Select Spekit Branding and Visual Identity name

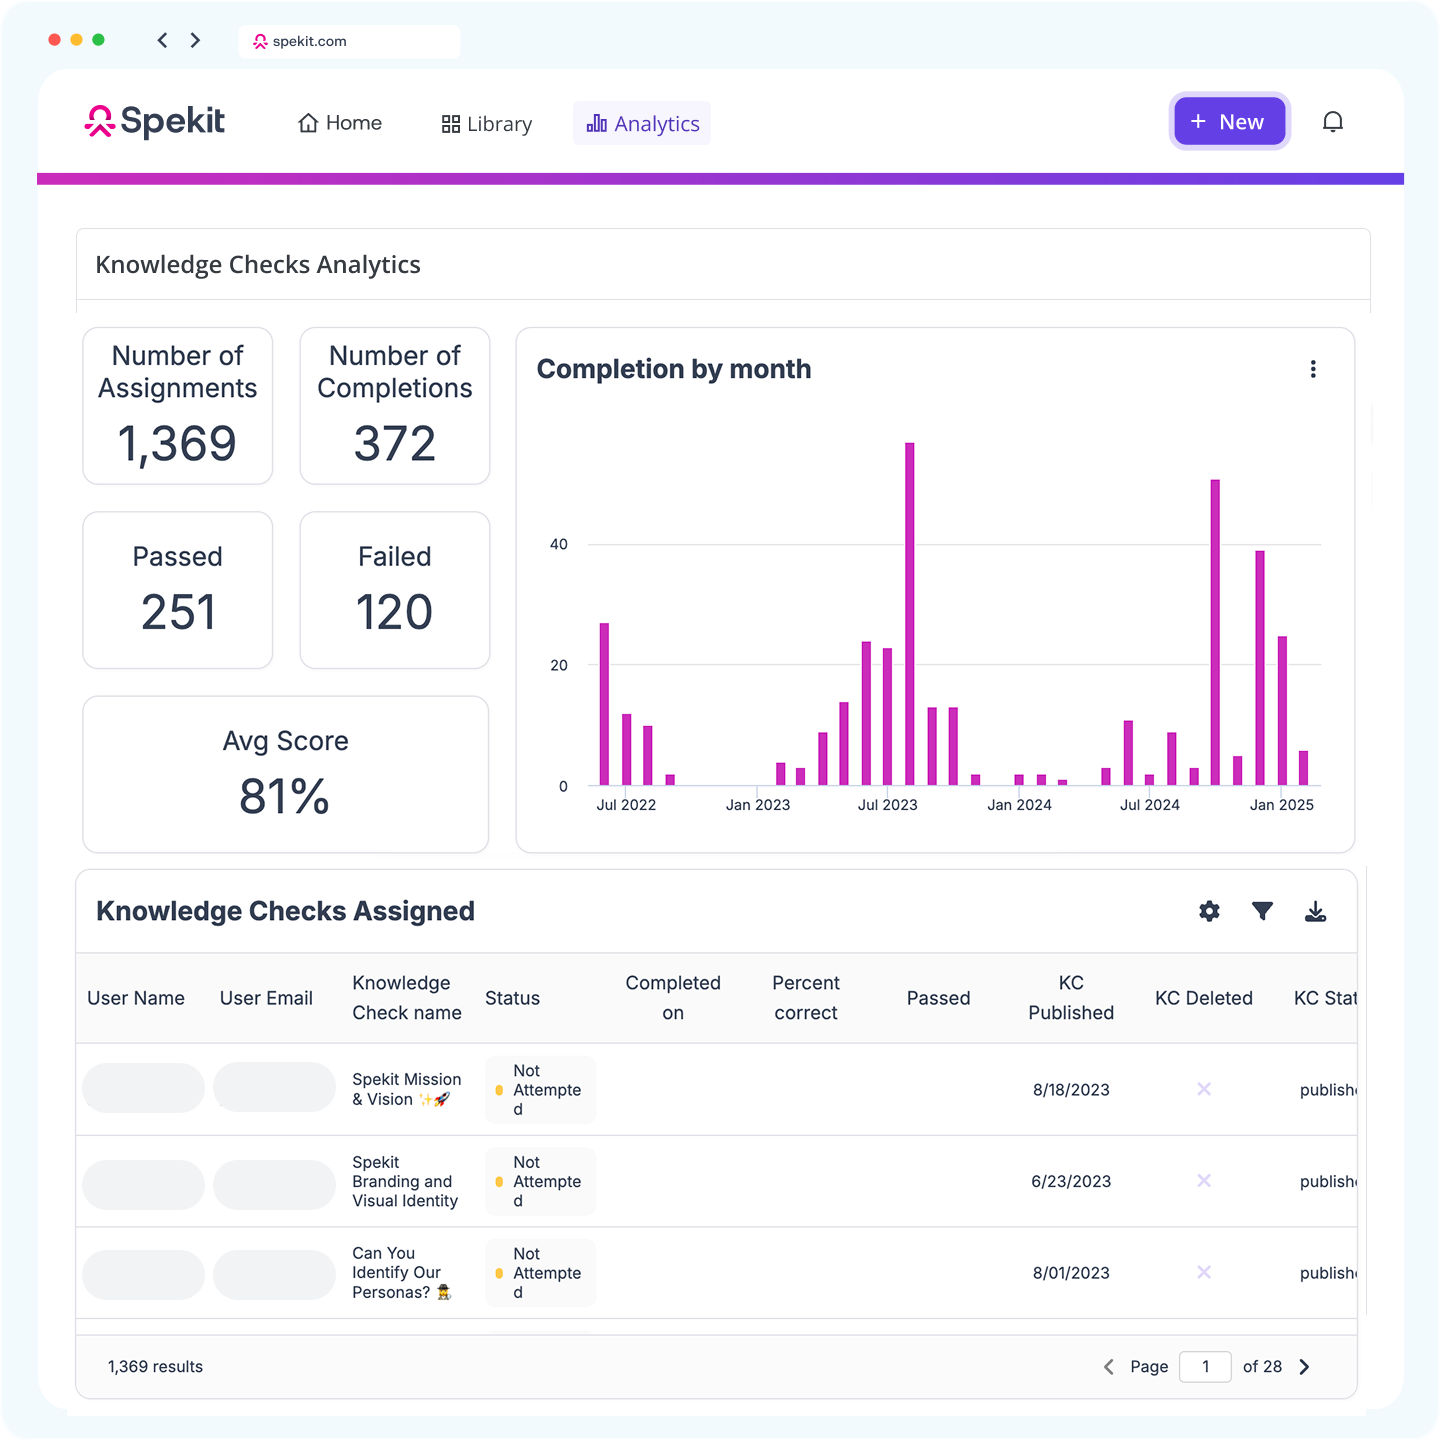point(405,1181)
